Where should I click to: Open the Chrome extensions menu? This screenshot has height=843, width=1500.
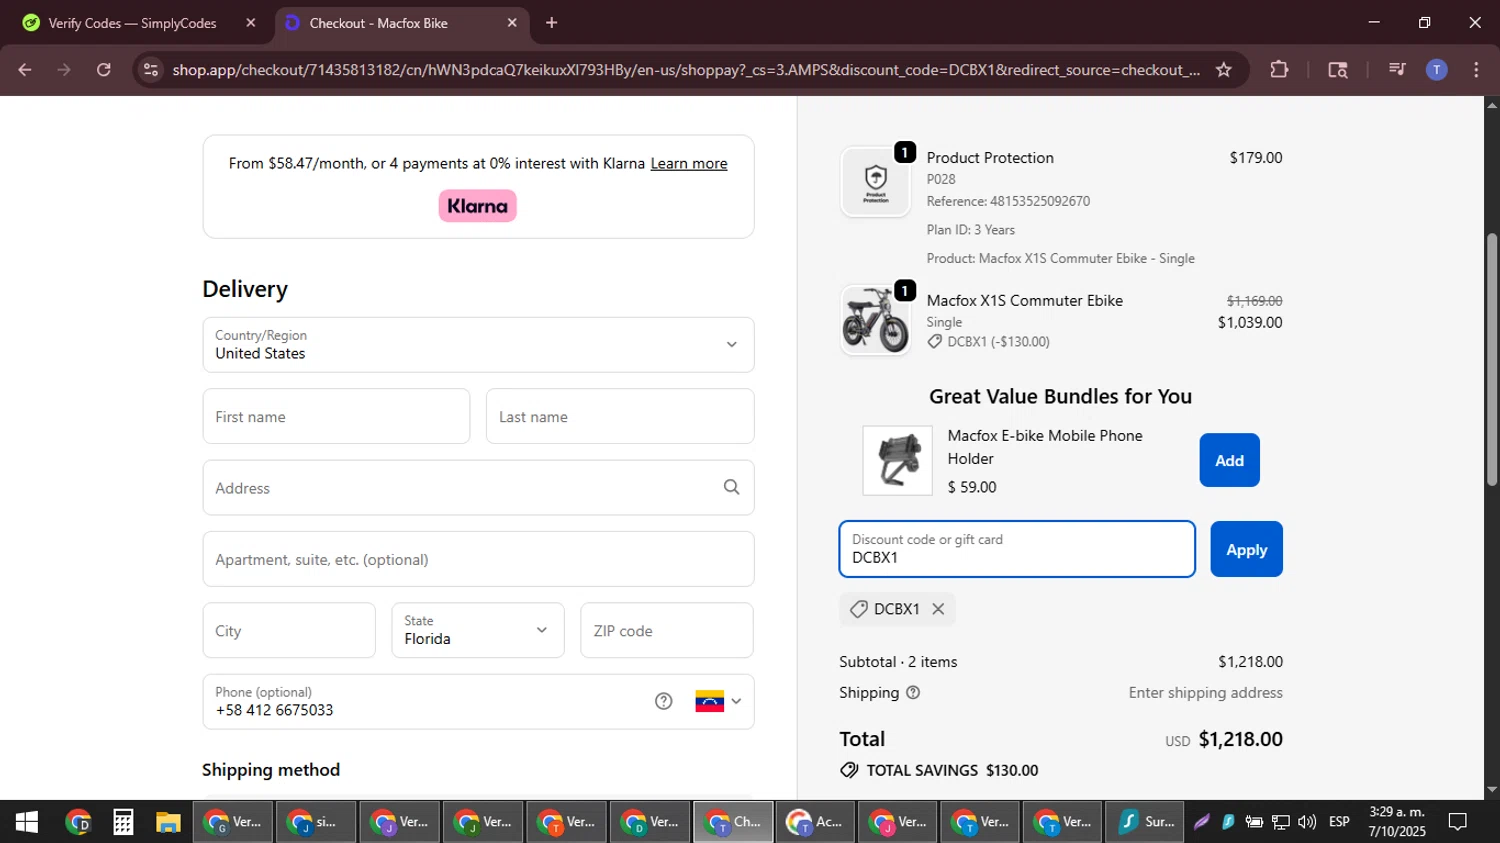(1279, 70)
